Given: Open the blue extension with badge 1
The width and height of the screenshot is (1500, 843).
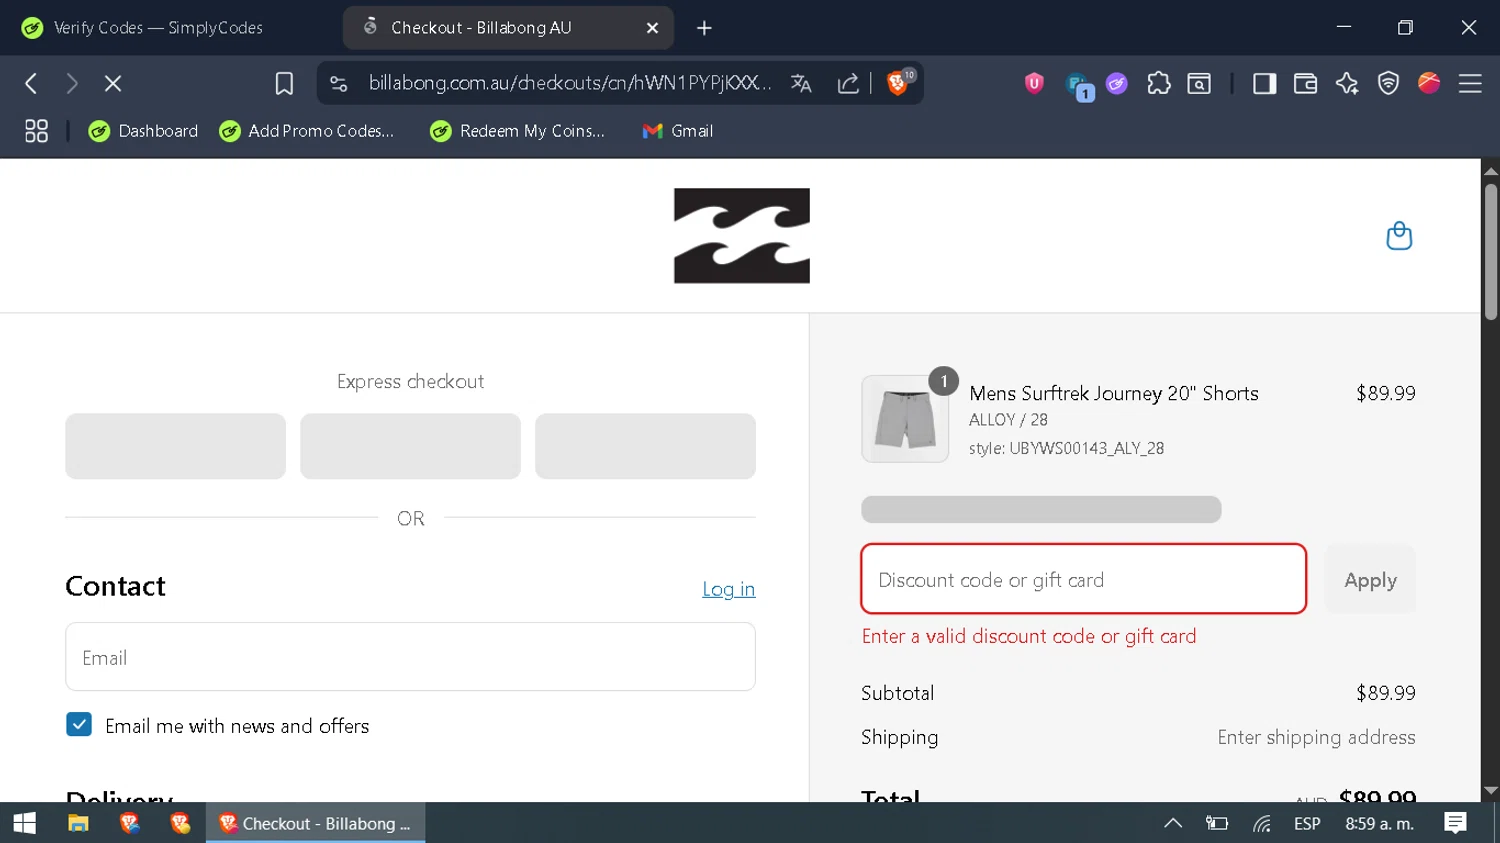Looking at the screenshot, I should 1078,86.
